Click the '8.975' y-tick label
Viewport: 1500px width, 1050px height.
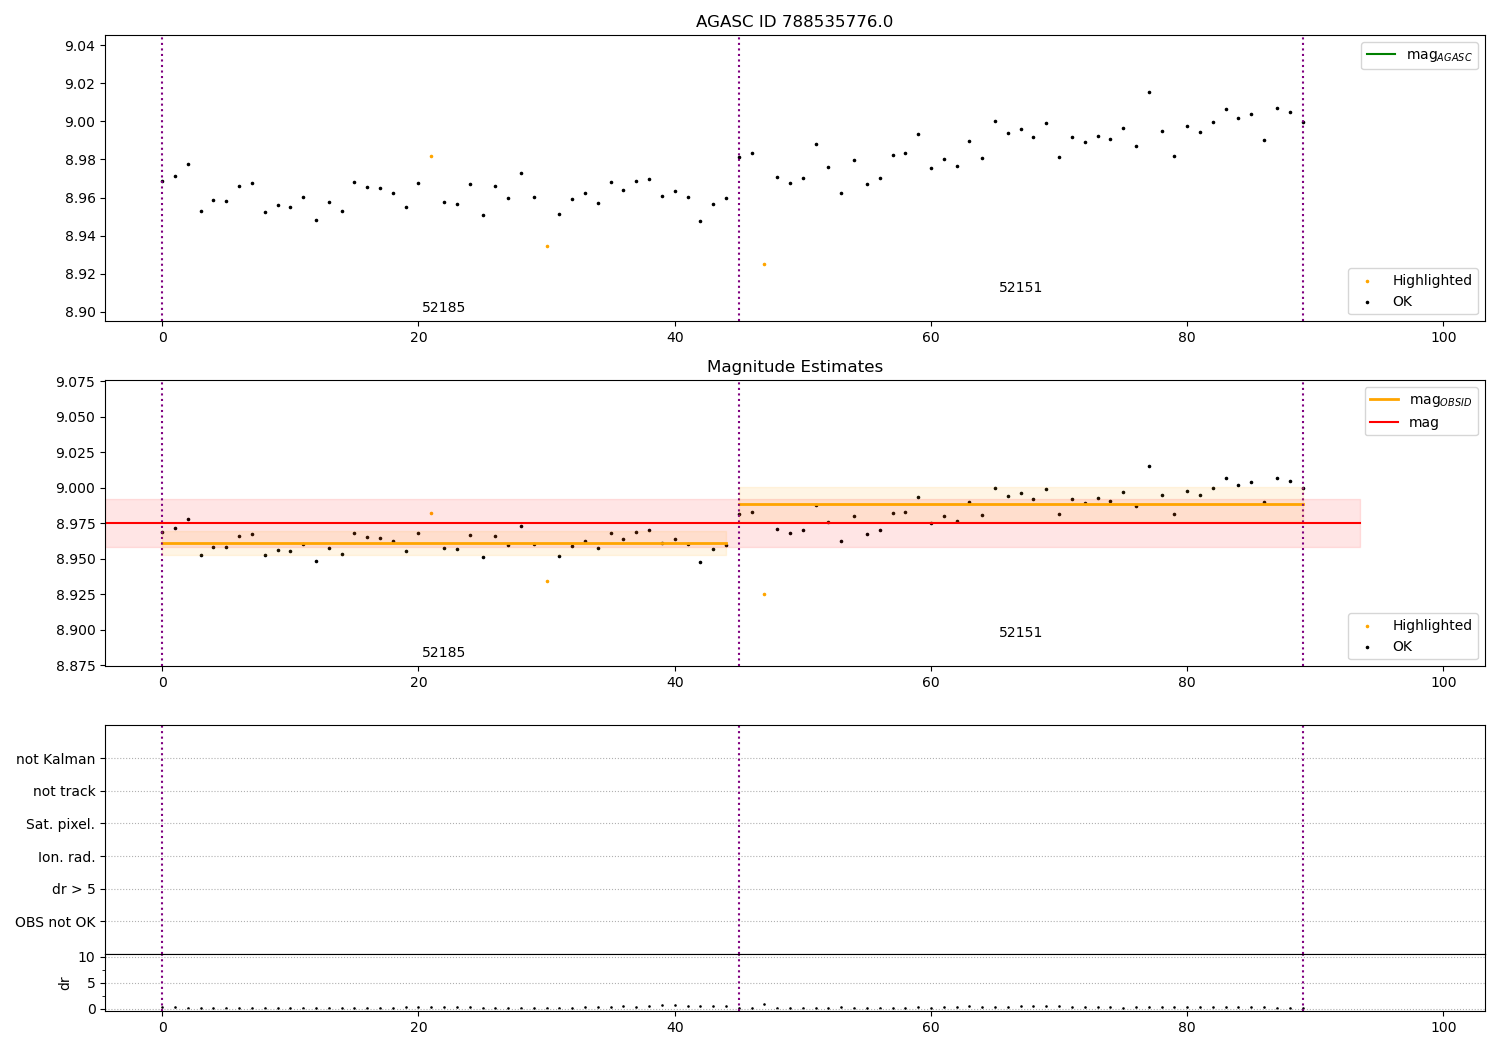tap(75, 524)
